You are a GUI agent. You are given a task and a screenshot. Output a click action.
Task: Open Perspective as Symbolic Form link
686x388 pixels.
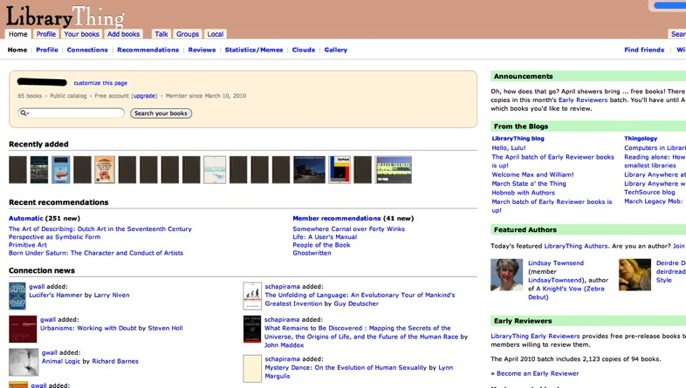click(x=55, y=237)
